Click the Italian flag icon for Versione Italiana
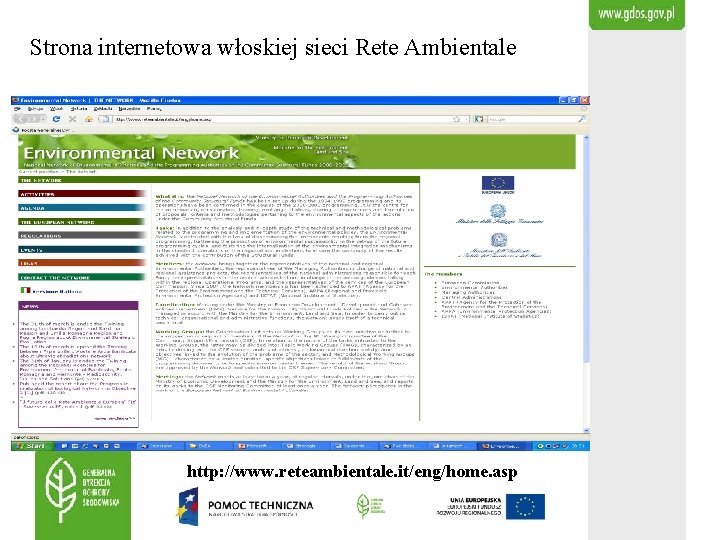Viewport: 720px width, 540px height. [25, 290]
